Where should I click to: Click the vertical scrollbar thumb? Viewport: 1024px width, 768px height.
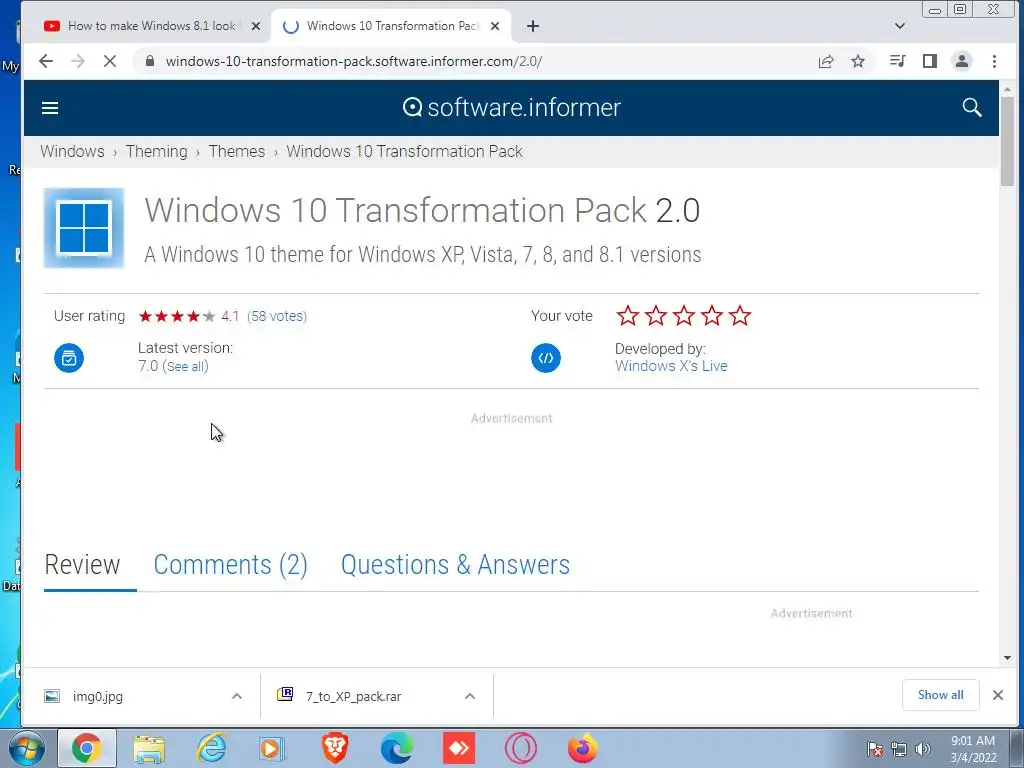point(1006,141)
